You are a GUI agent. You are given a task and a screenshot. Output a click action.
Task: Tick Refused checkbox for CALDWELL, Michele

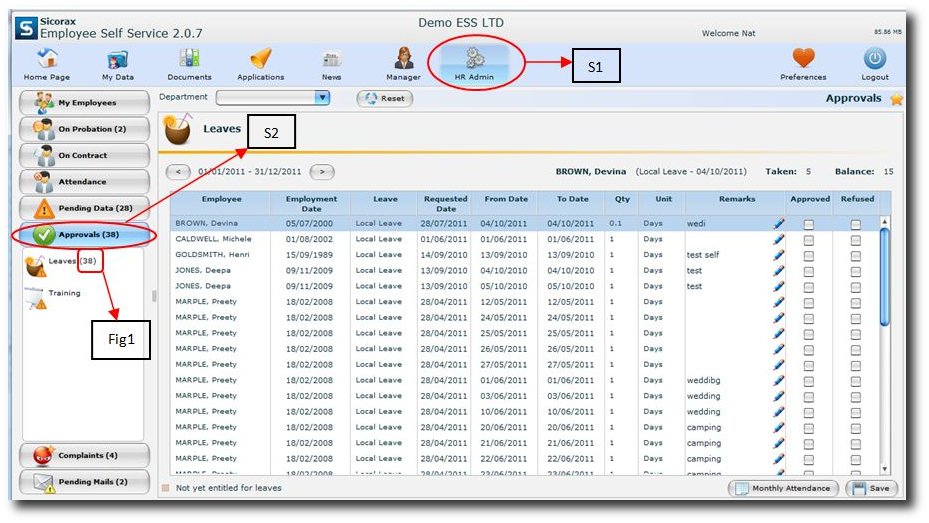coord(856,240)
